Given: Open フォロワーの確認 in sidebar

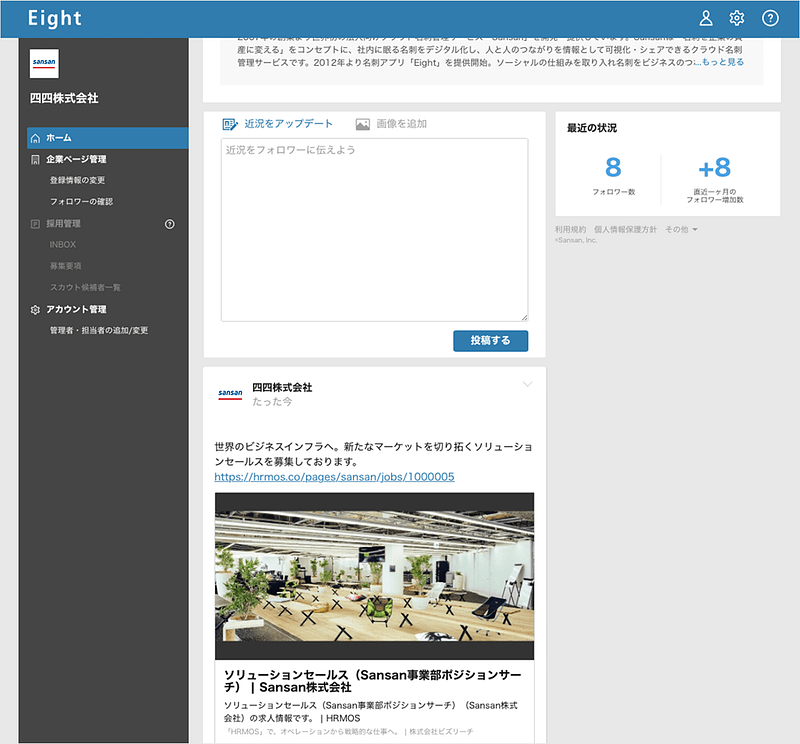Looking at the screenshot, I should pyautogui.click(x=82, y=202).
